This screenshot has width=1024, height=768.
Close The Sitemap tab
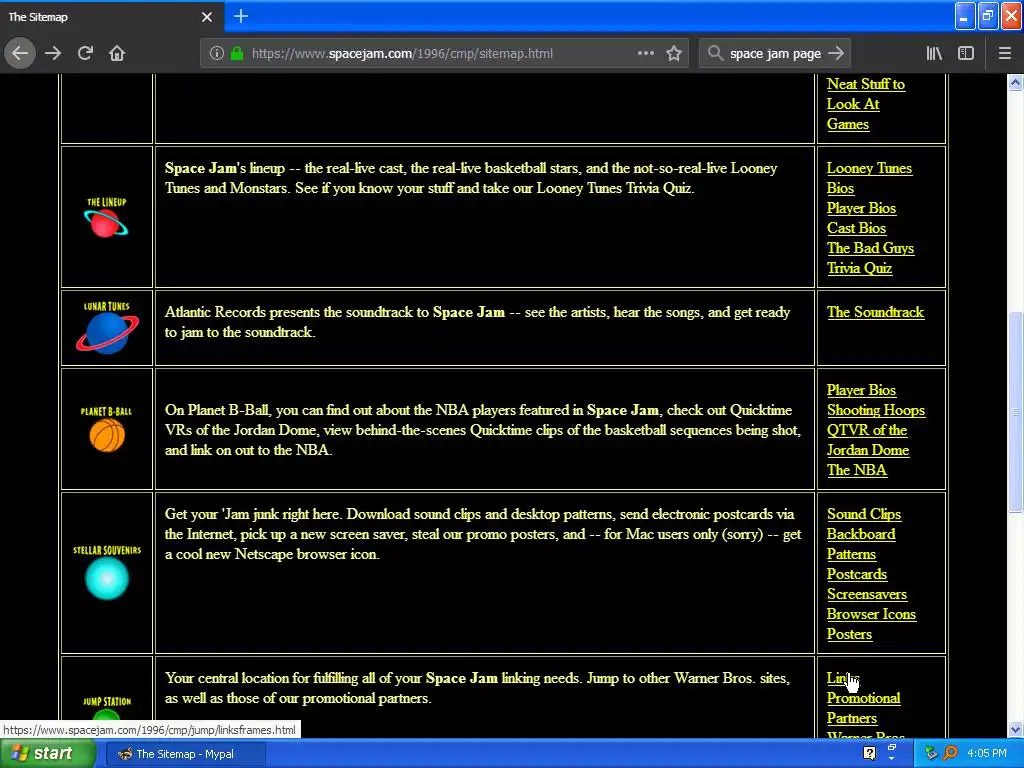click(x=207, y=17)
